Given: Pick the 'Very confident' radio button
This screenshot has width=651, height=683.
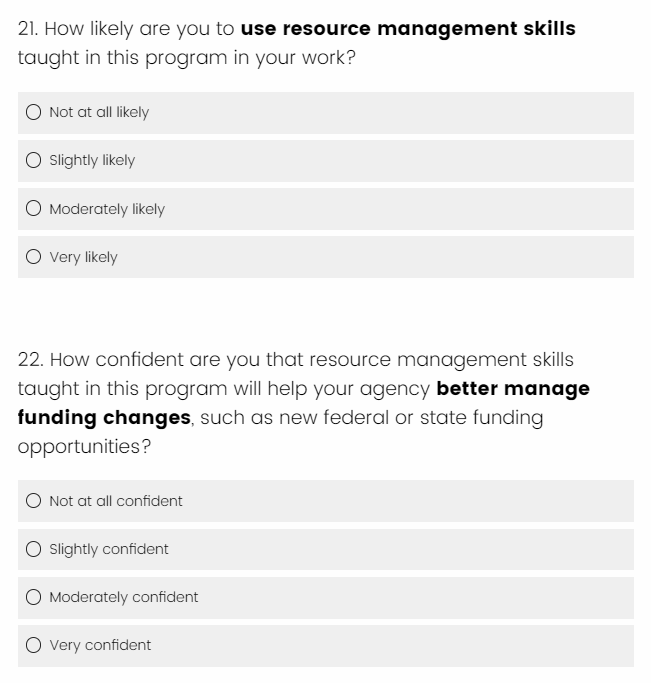Looking at the screenshot, I should (34, 645).
